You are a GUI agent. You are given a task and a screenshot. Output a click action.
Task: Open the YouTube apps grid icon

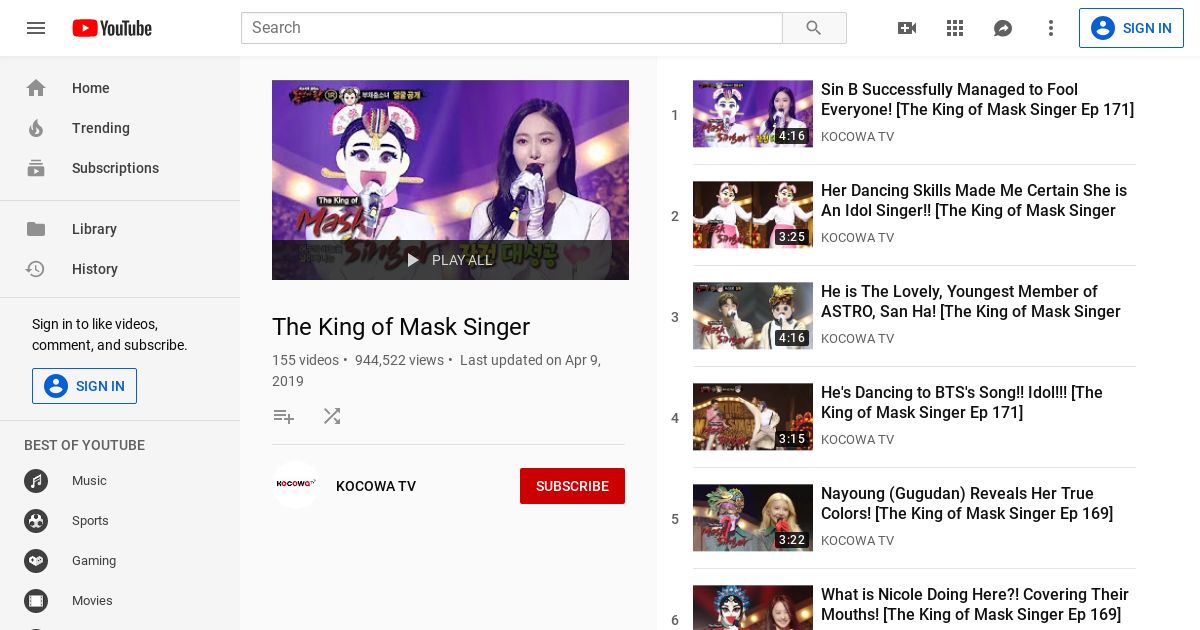[955, 28]
